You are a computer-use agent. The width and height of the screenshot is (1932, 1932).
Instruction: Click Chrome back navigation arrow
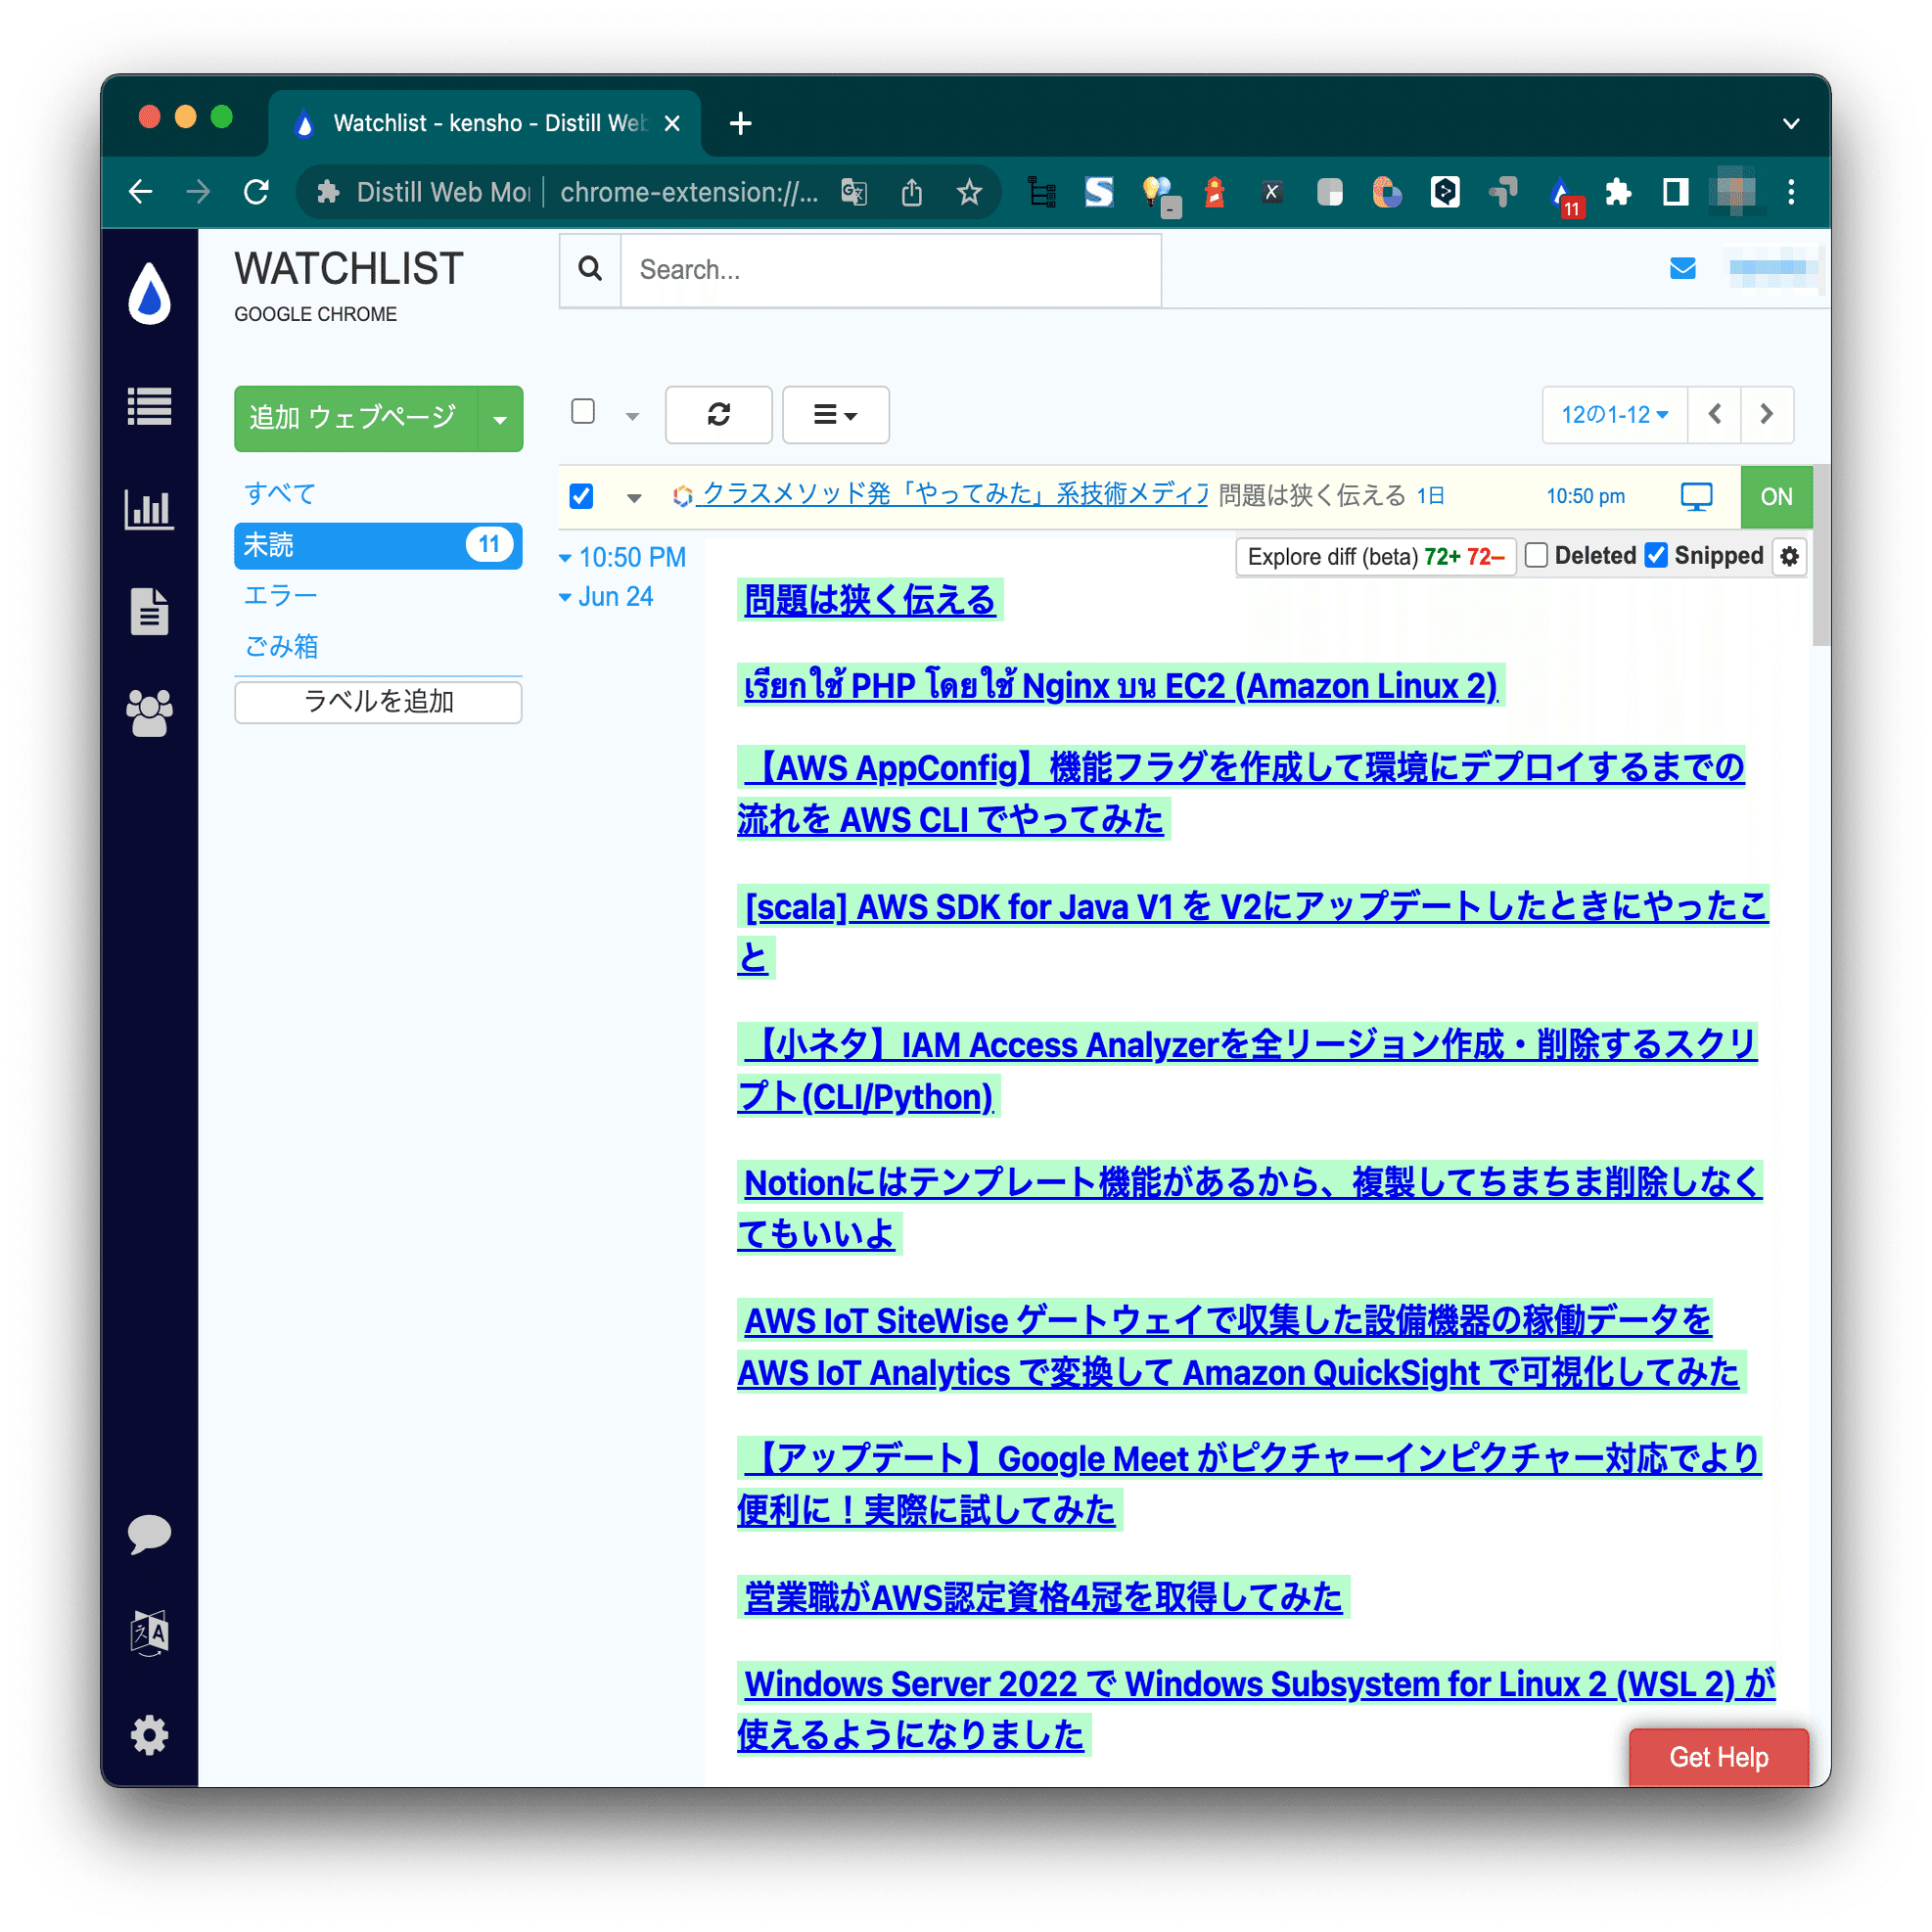point(141,191)
